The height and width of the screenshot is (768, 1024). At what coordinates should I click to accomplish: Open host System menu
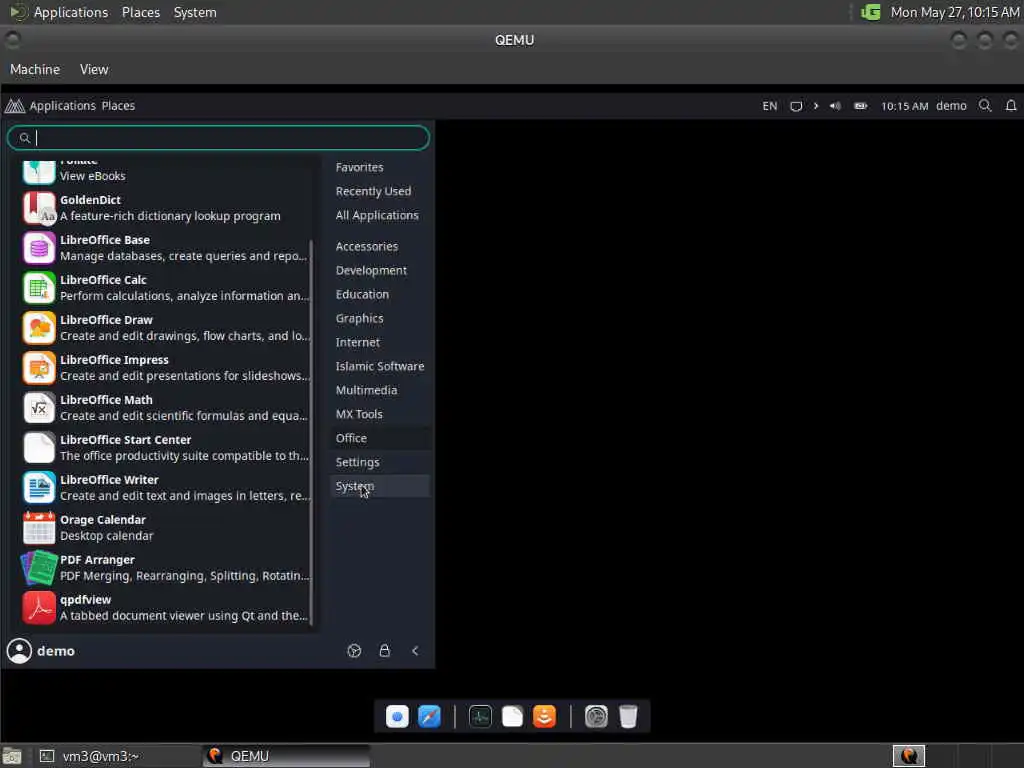click(195, 12)
